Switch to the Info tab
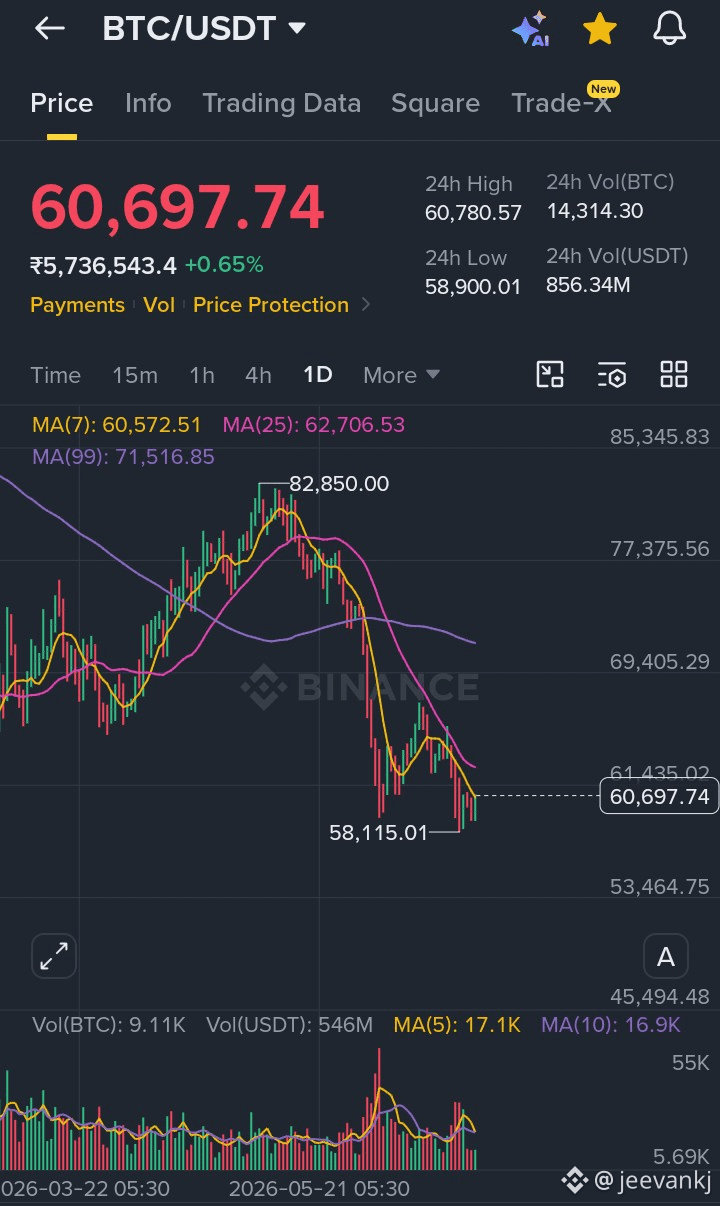 (x=148, y=103)
